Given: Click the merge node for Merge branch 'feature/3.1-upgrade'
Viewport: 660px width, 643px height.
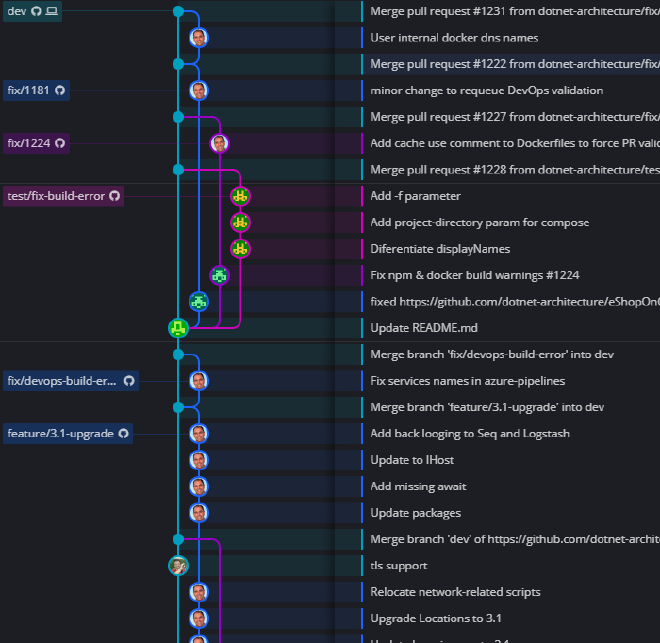Looking at the screenshot, I should pos(178,407).
